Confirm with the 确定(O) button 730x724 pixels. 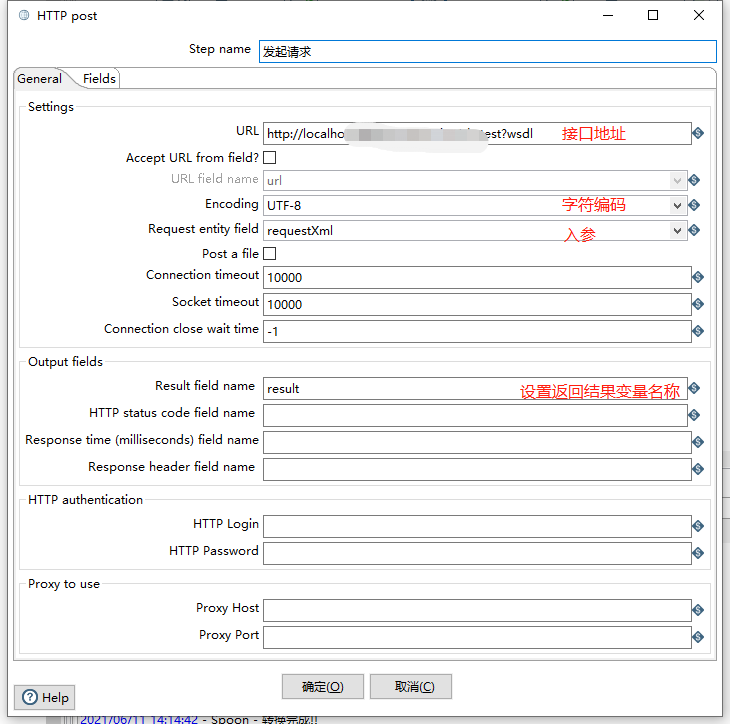coord(323,687)
